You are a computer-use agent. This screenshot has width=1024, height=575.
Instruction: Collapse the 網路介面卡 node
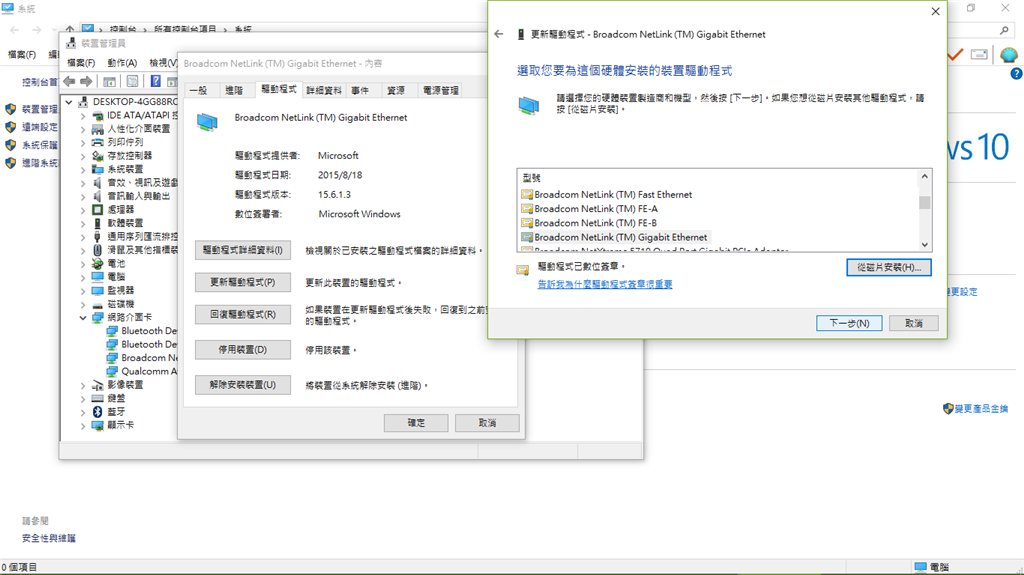(x=83, y=318)
